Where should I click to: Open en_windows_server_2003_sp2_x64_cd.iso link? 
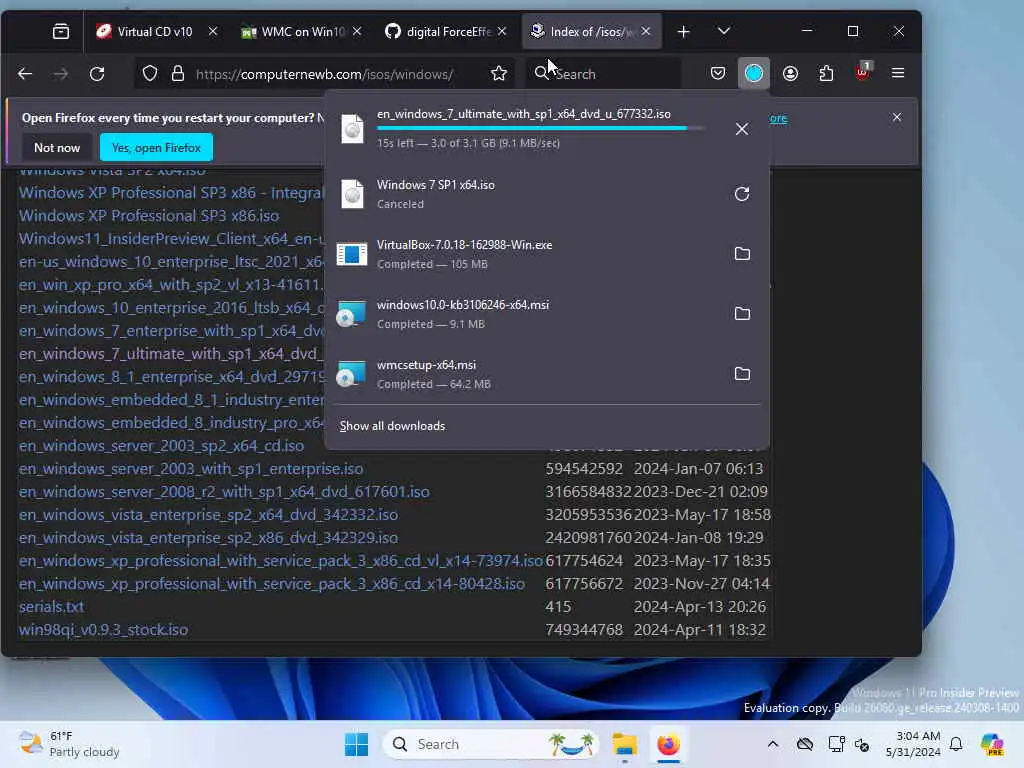pos(161,445)
